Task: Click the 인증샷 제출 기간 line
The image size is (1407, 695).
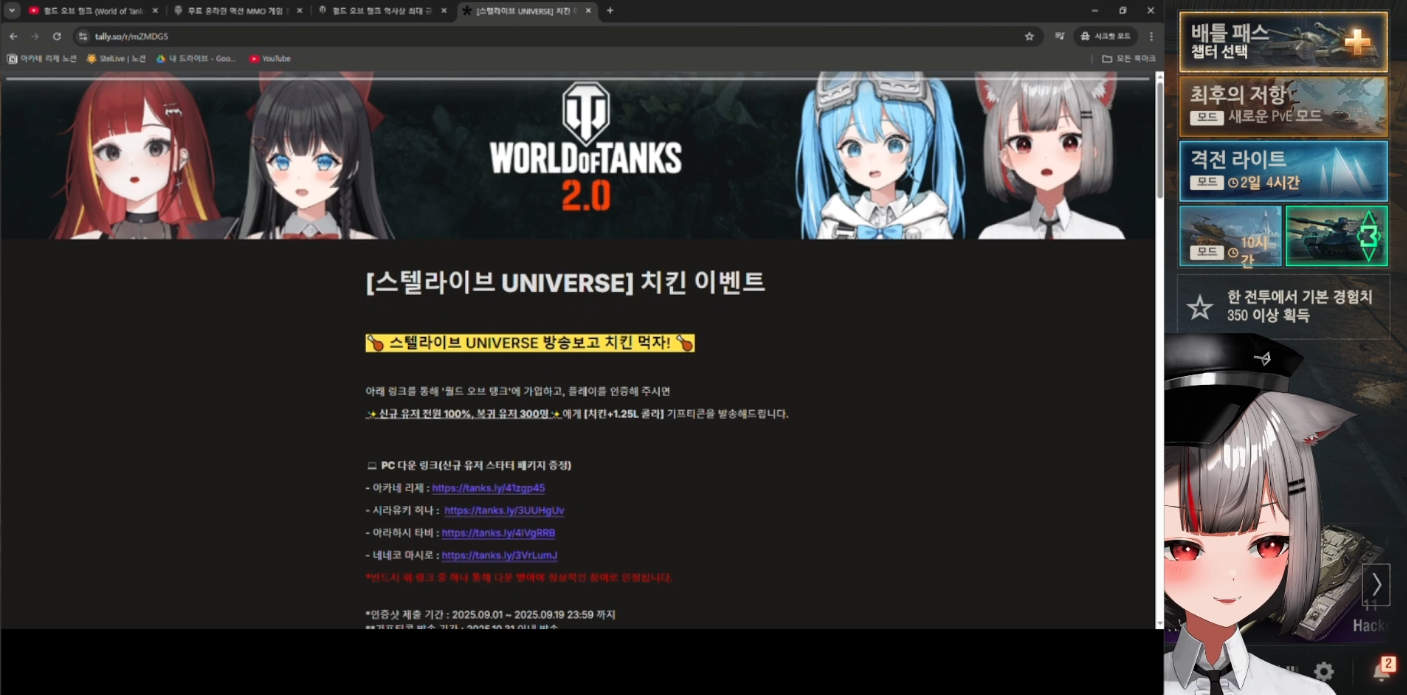Action: 491,614
